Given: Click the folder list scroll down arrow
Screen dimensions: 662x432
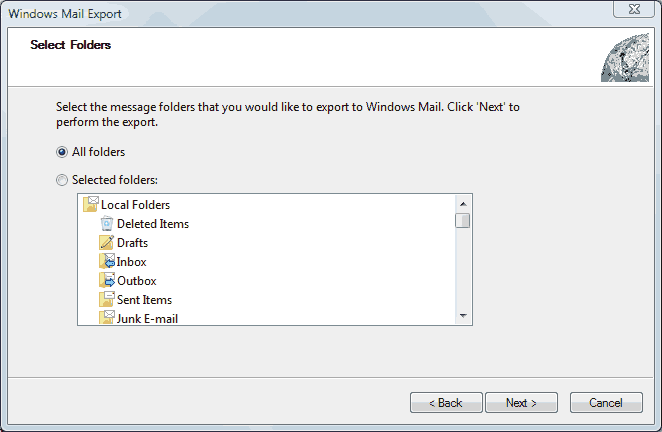Looking at the screenshot, I should point(463,316).
